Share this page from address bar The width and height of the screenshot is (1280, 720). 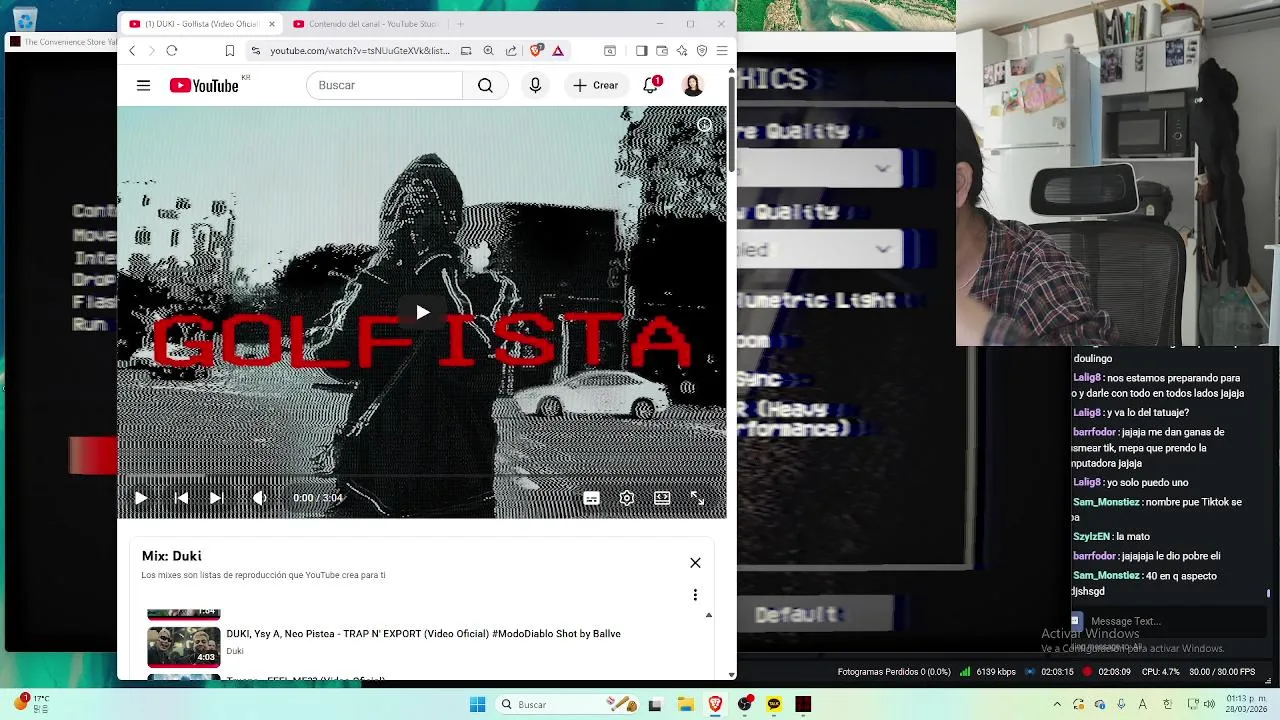tap(511, 51)
